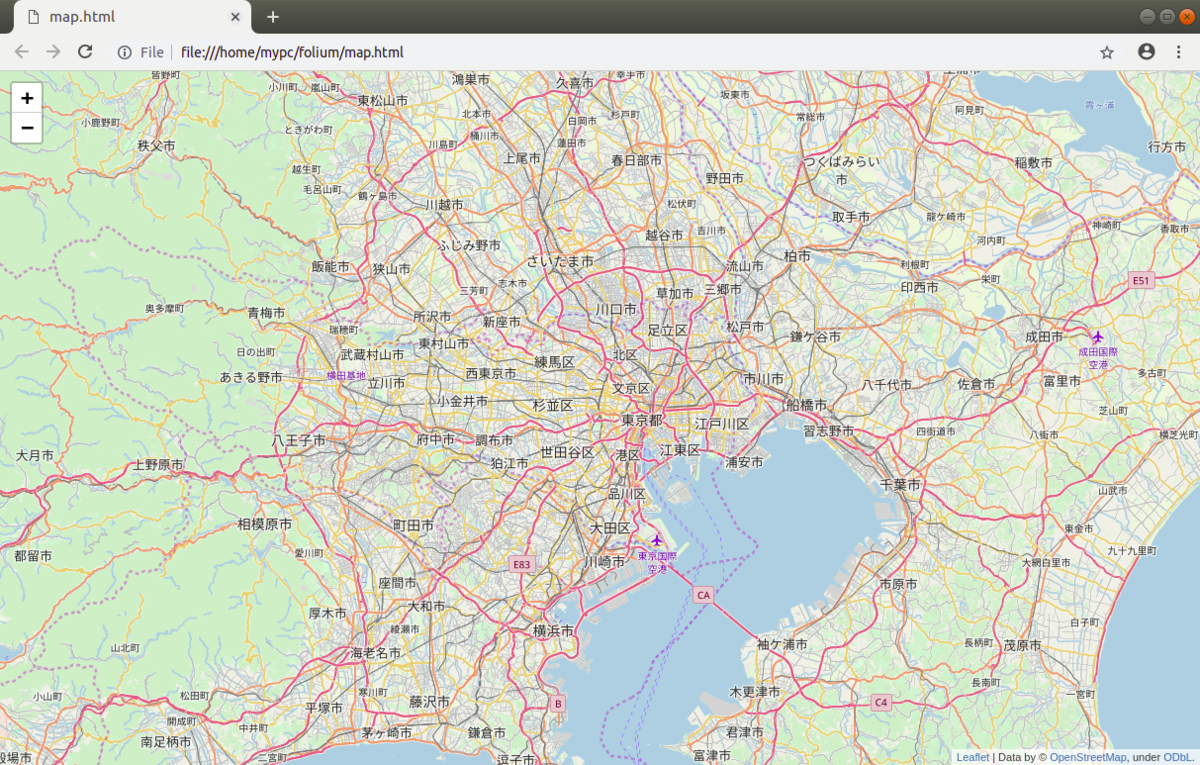Close the browser window

(x=1185, y=17)
